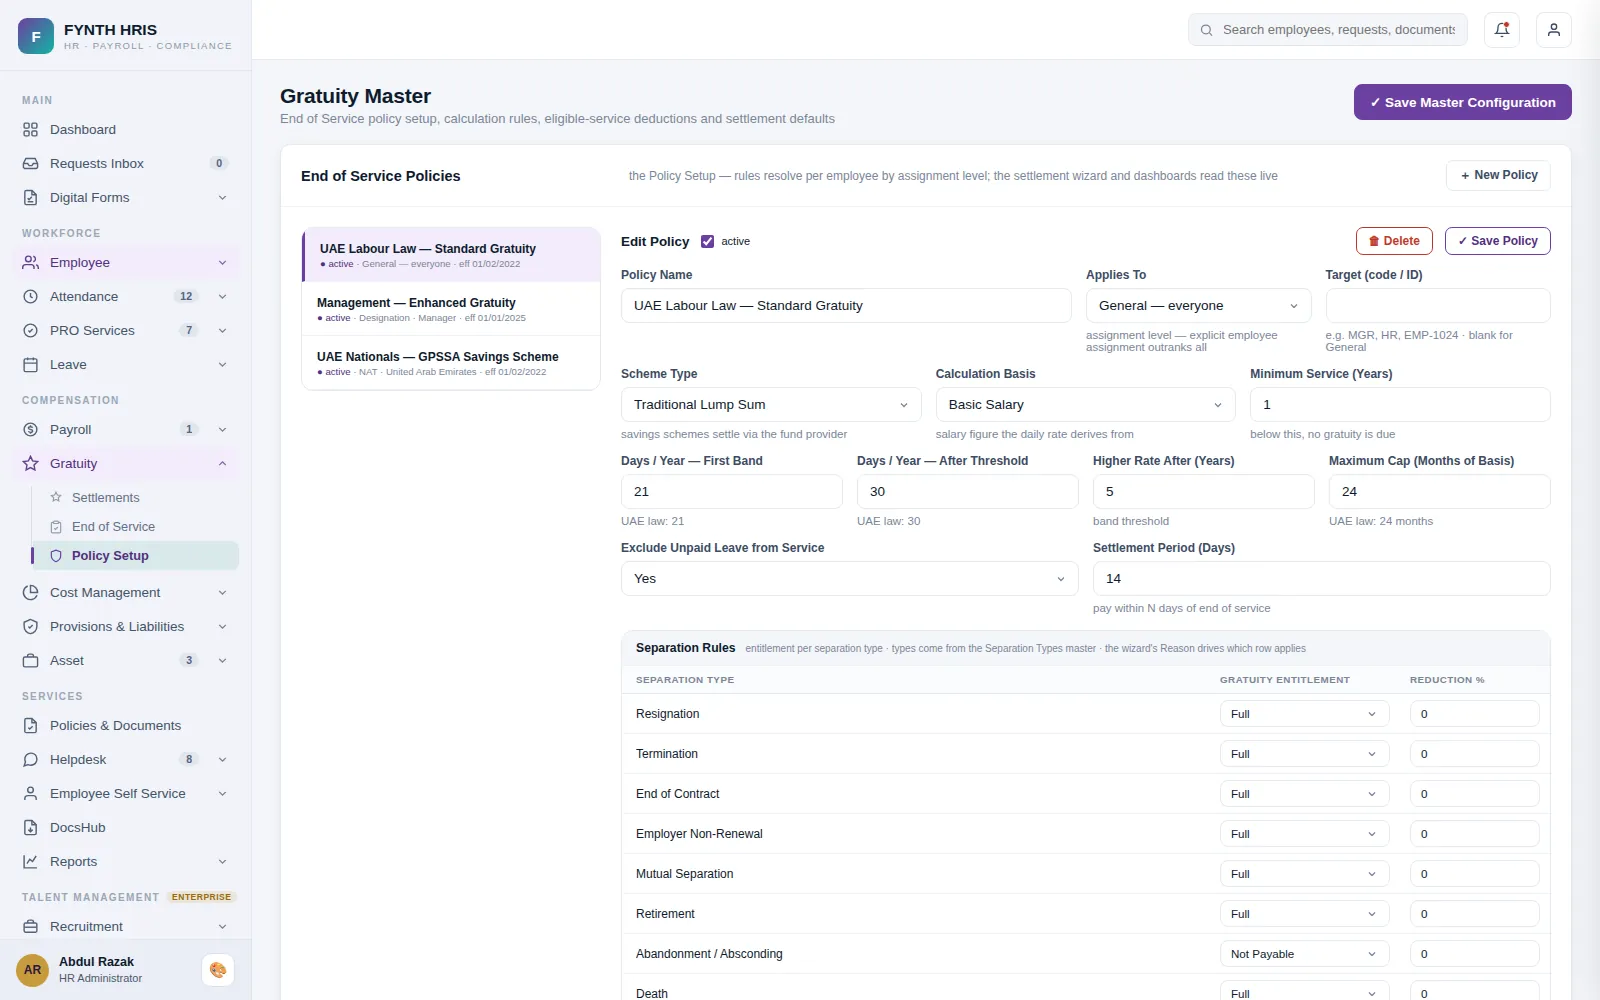Screen dimensions: 1600x1000
Task: Click Cost Management pie icon
Action: (x=31, y=593)
